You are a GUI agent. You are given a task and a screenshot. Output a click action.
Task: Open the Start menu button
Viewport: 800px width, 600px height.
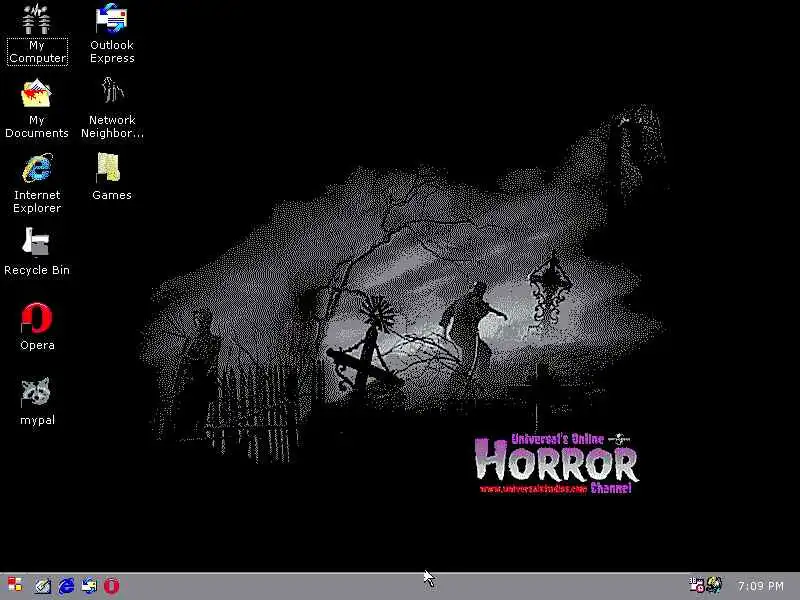point(15,585)
